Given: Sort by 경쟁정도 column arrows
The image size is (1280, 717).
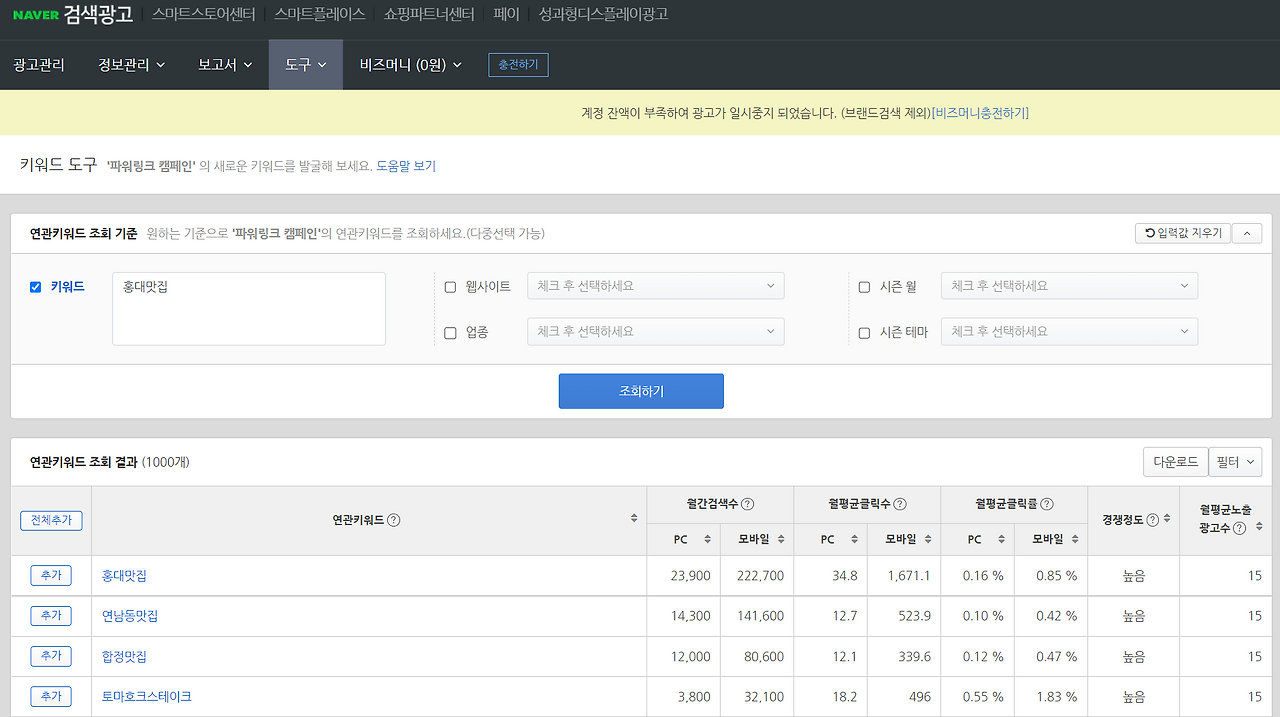Looking at the screenshot, I should 1166,519.
